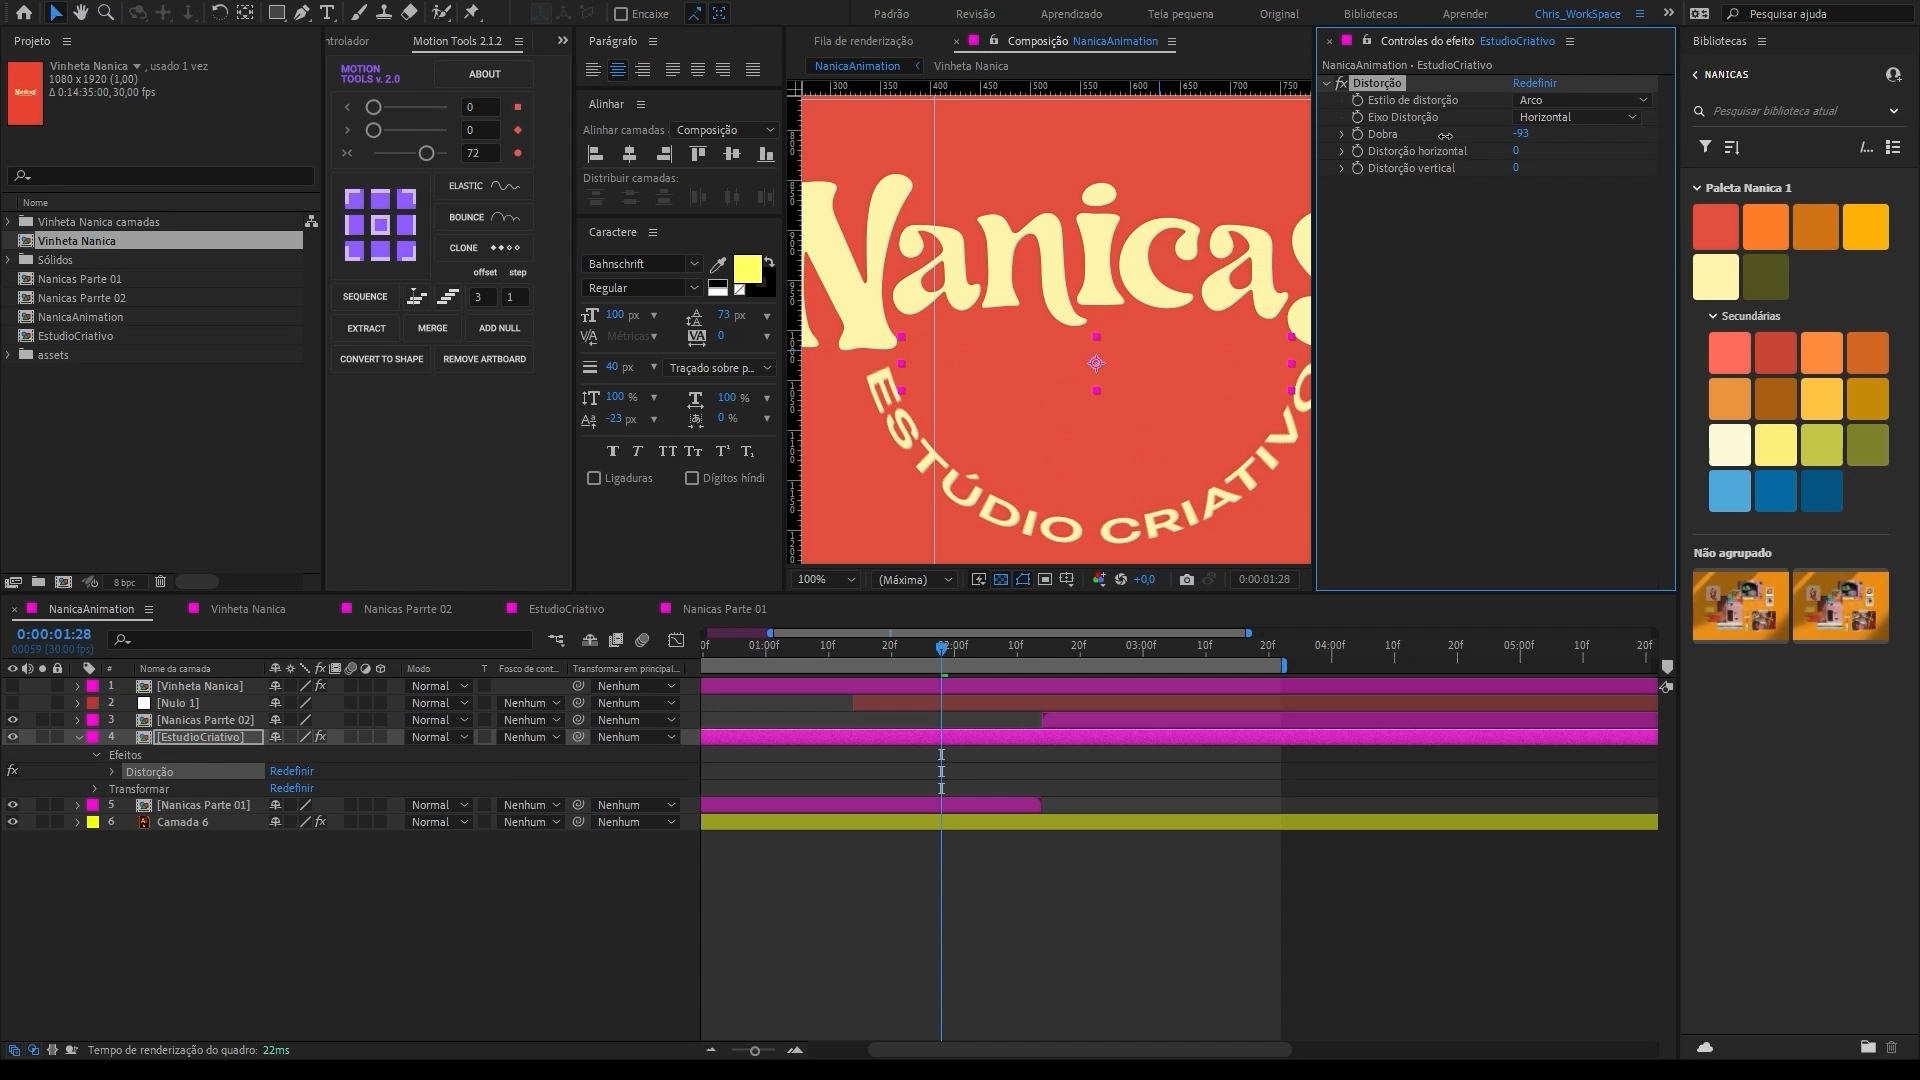Switch to Vinheta Nanica timeline tab
The height and width of the screenshot is (1080, 1920).
pos(247,609)
